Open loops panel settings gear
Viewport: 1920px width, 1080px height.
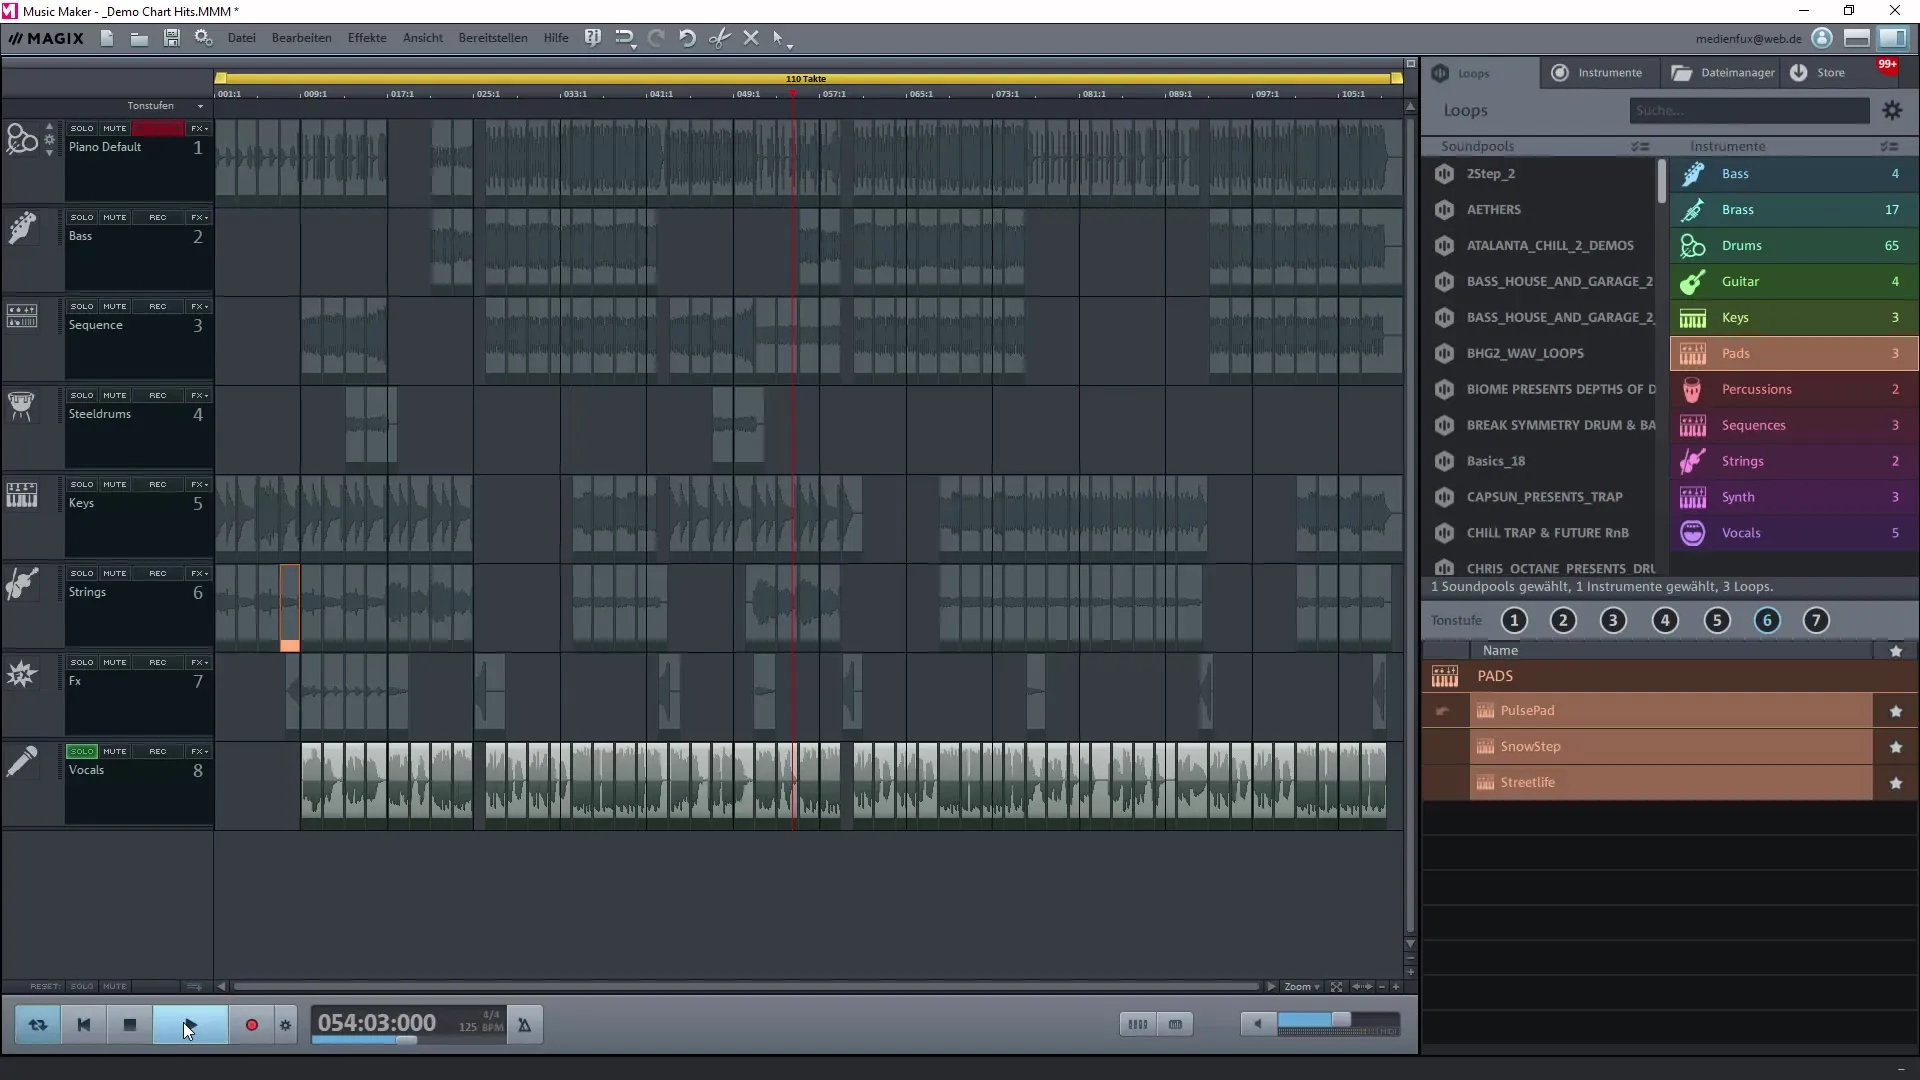tap(1892, 111)
